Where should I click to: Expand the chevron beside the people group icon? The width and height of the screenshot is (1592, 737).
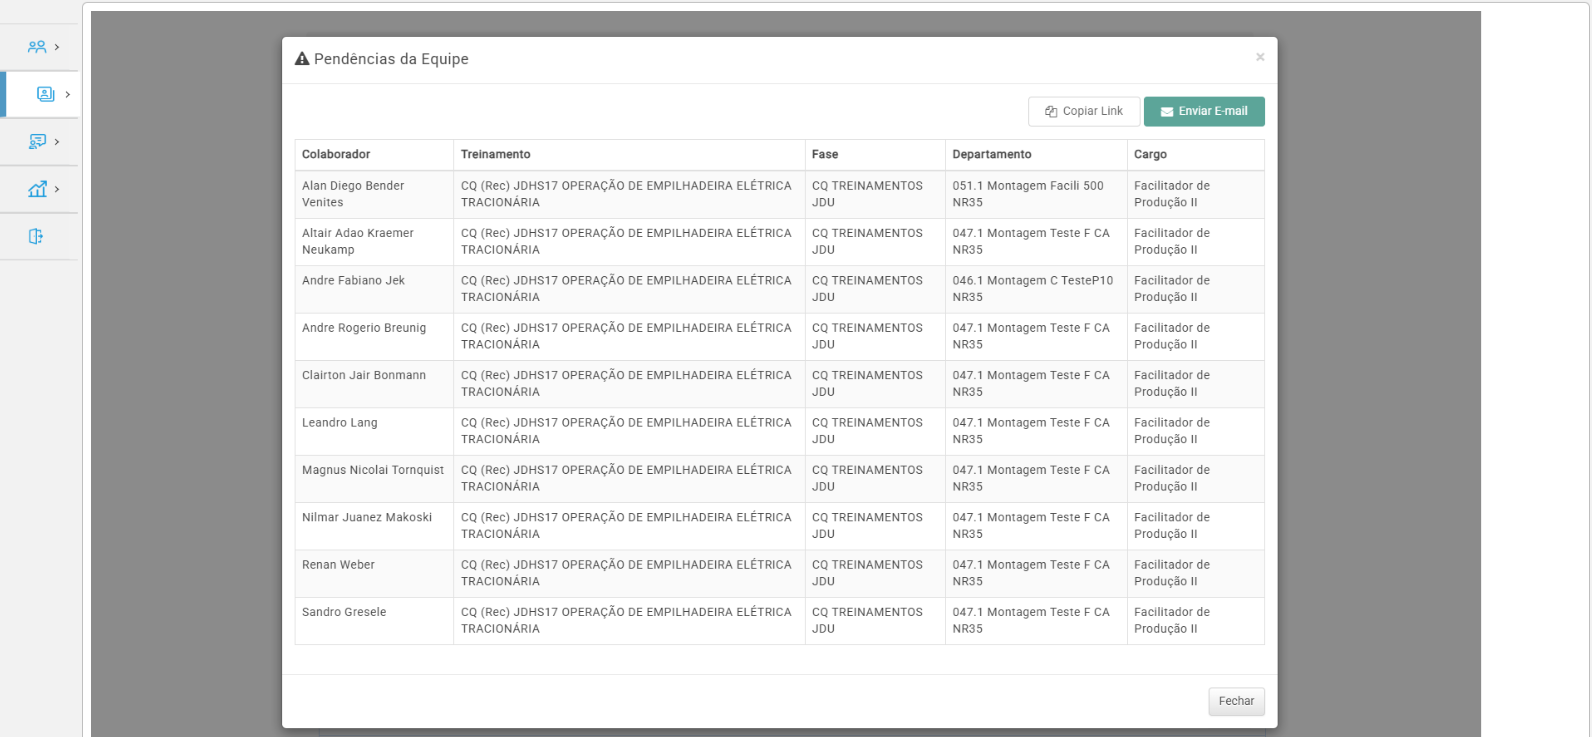[x=57, y=47]
